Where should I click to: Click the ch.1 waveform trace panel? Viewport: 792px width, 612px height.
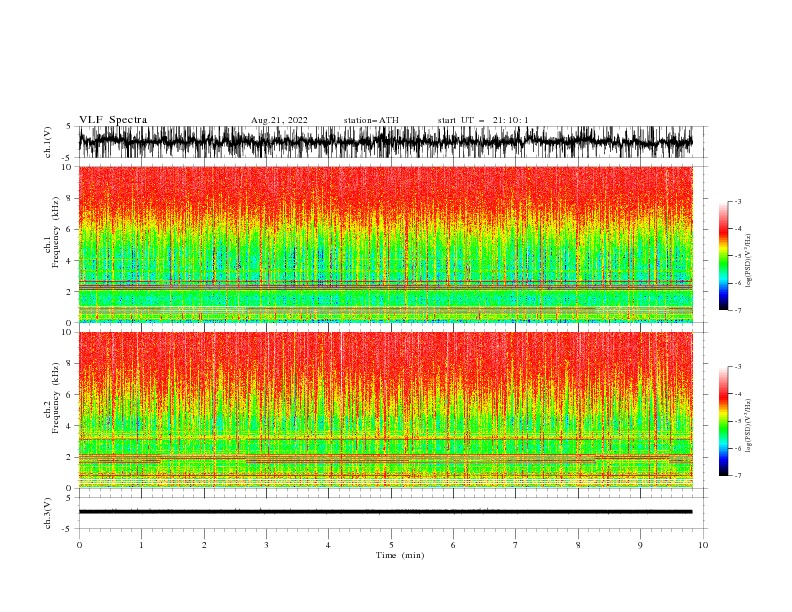pos(385,142)
